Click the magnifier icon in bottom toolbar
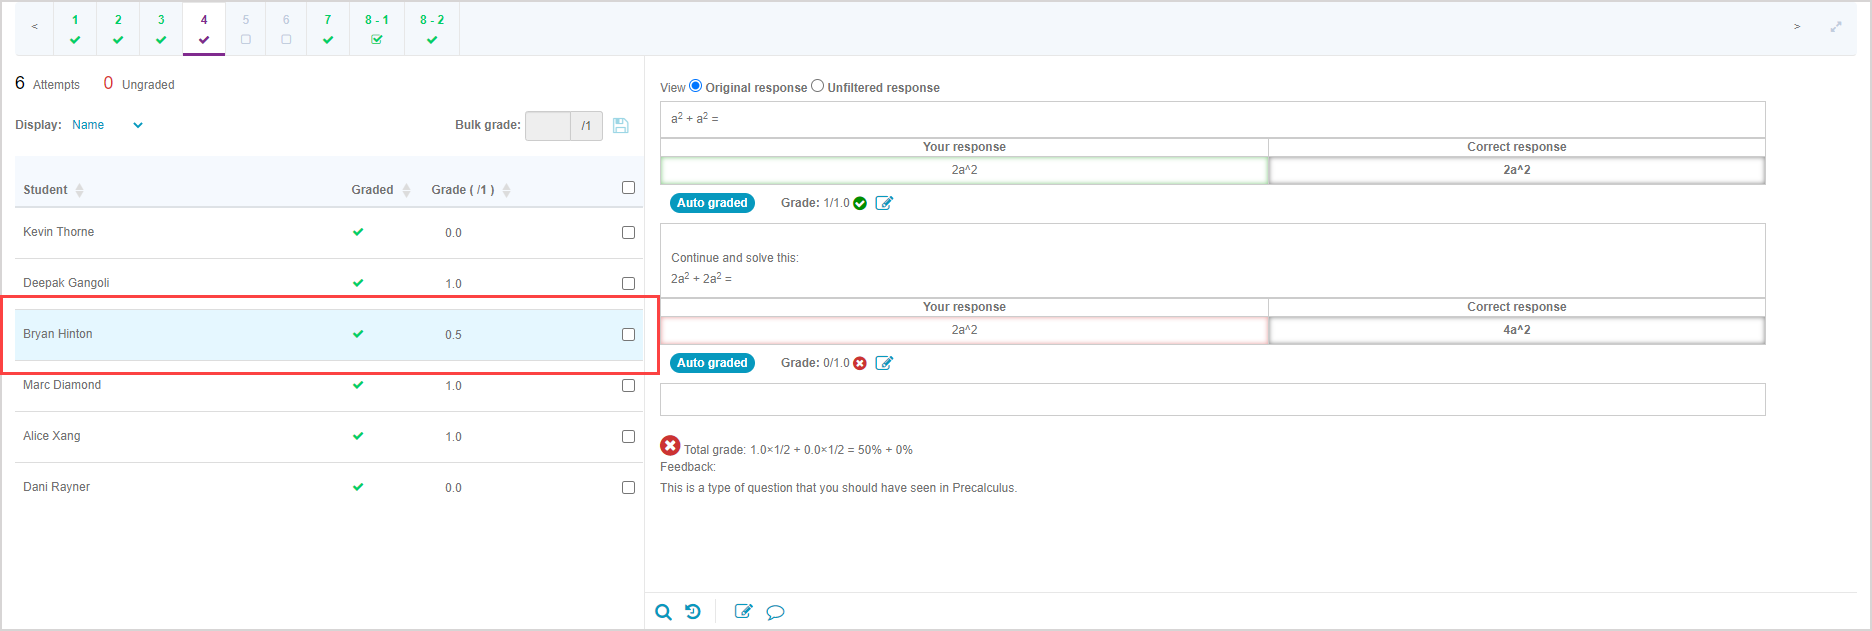 point(663,612)
